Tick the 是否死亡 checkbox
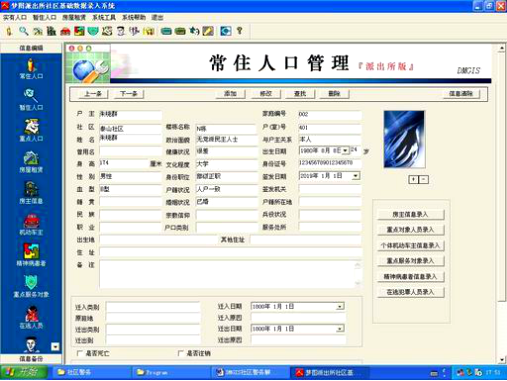Viewport: 507px width, 381px height. 79,353
